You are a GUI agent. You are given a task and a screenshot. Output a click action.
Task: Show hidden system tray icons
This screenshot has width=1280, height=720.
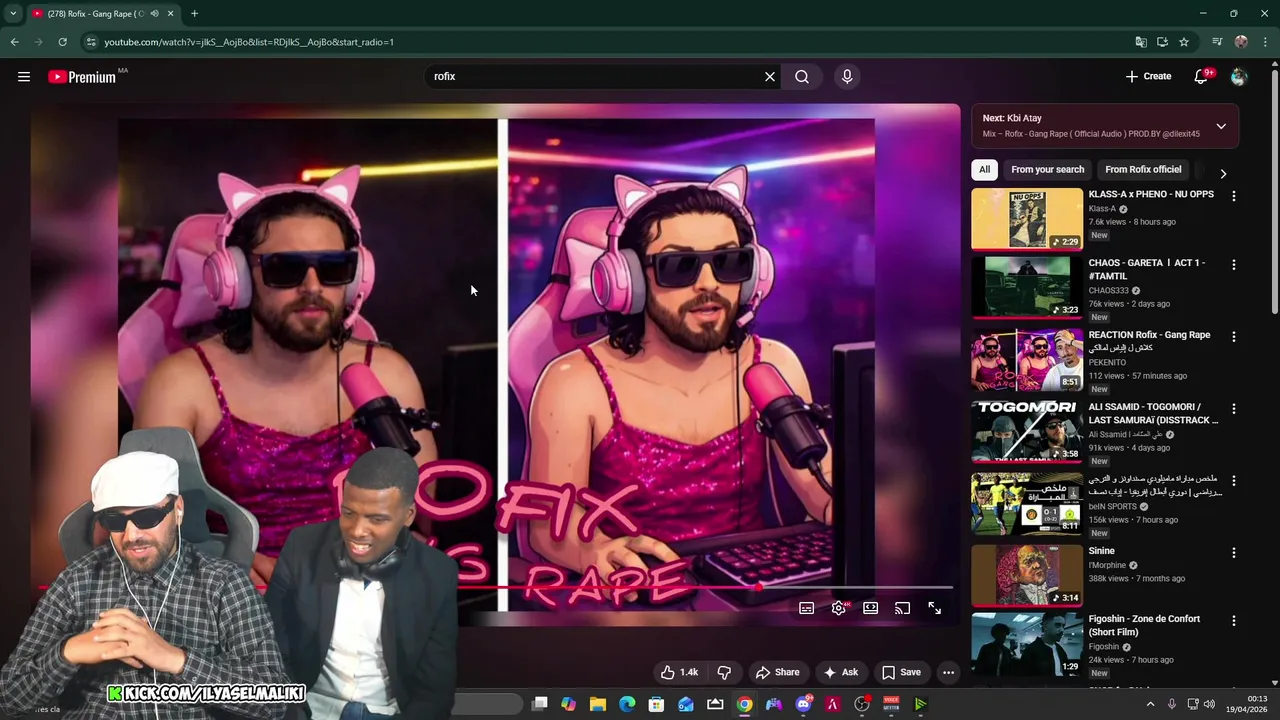(1150, 704)
